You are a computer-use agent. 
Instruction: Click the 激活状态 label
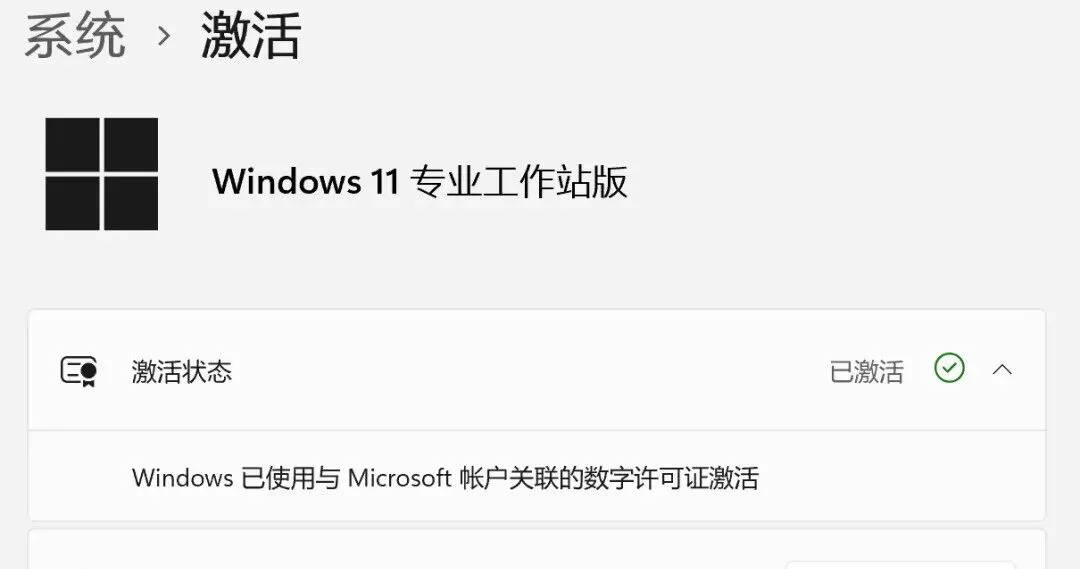[x=182, y=371]
